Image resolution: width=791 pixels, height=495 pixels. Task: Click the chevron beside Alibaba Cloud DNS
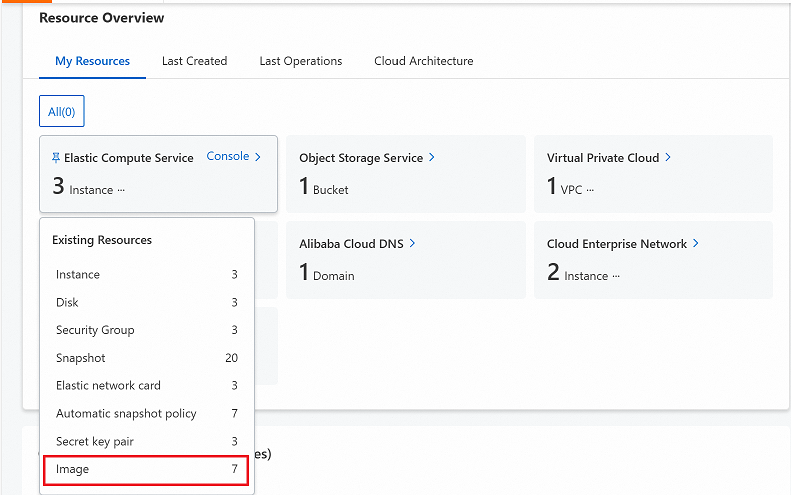[x=412, y=243]
